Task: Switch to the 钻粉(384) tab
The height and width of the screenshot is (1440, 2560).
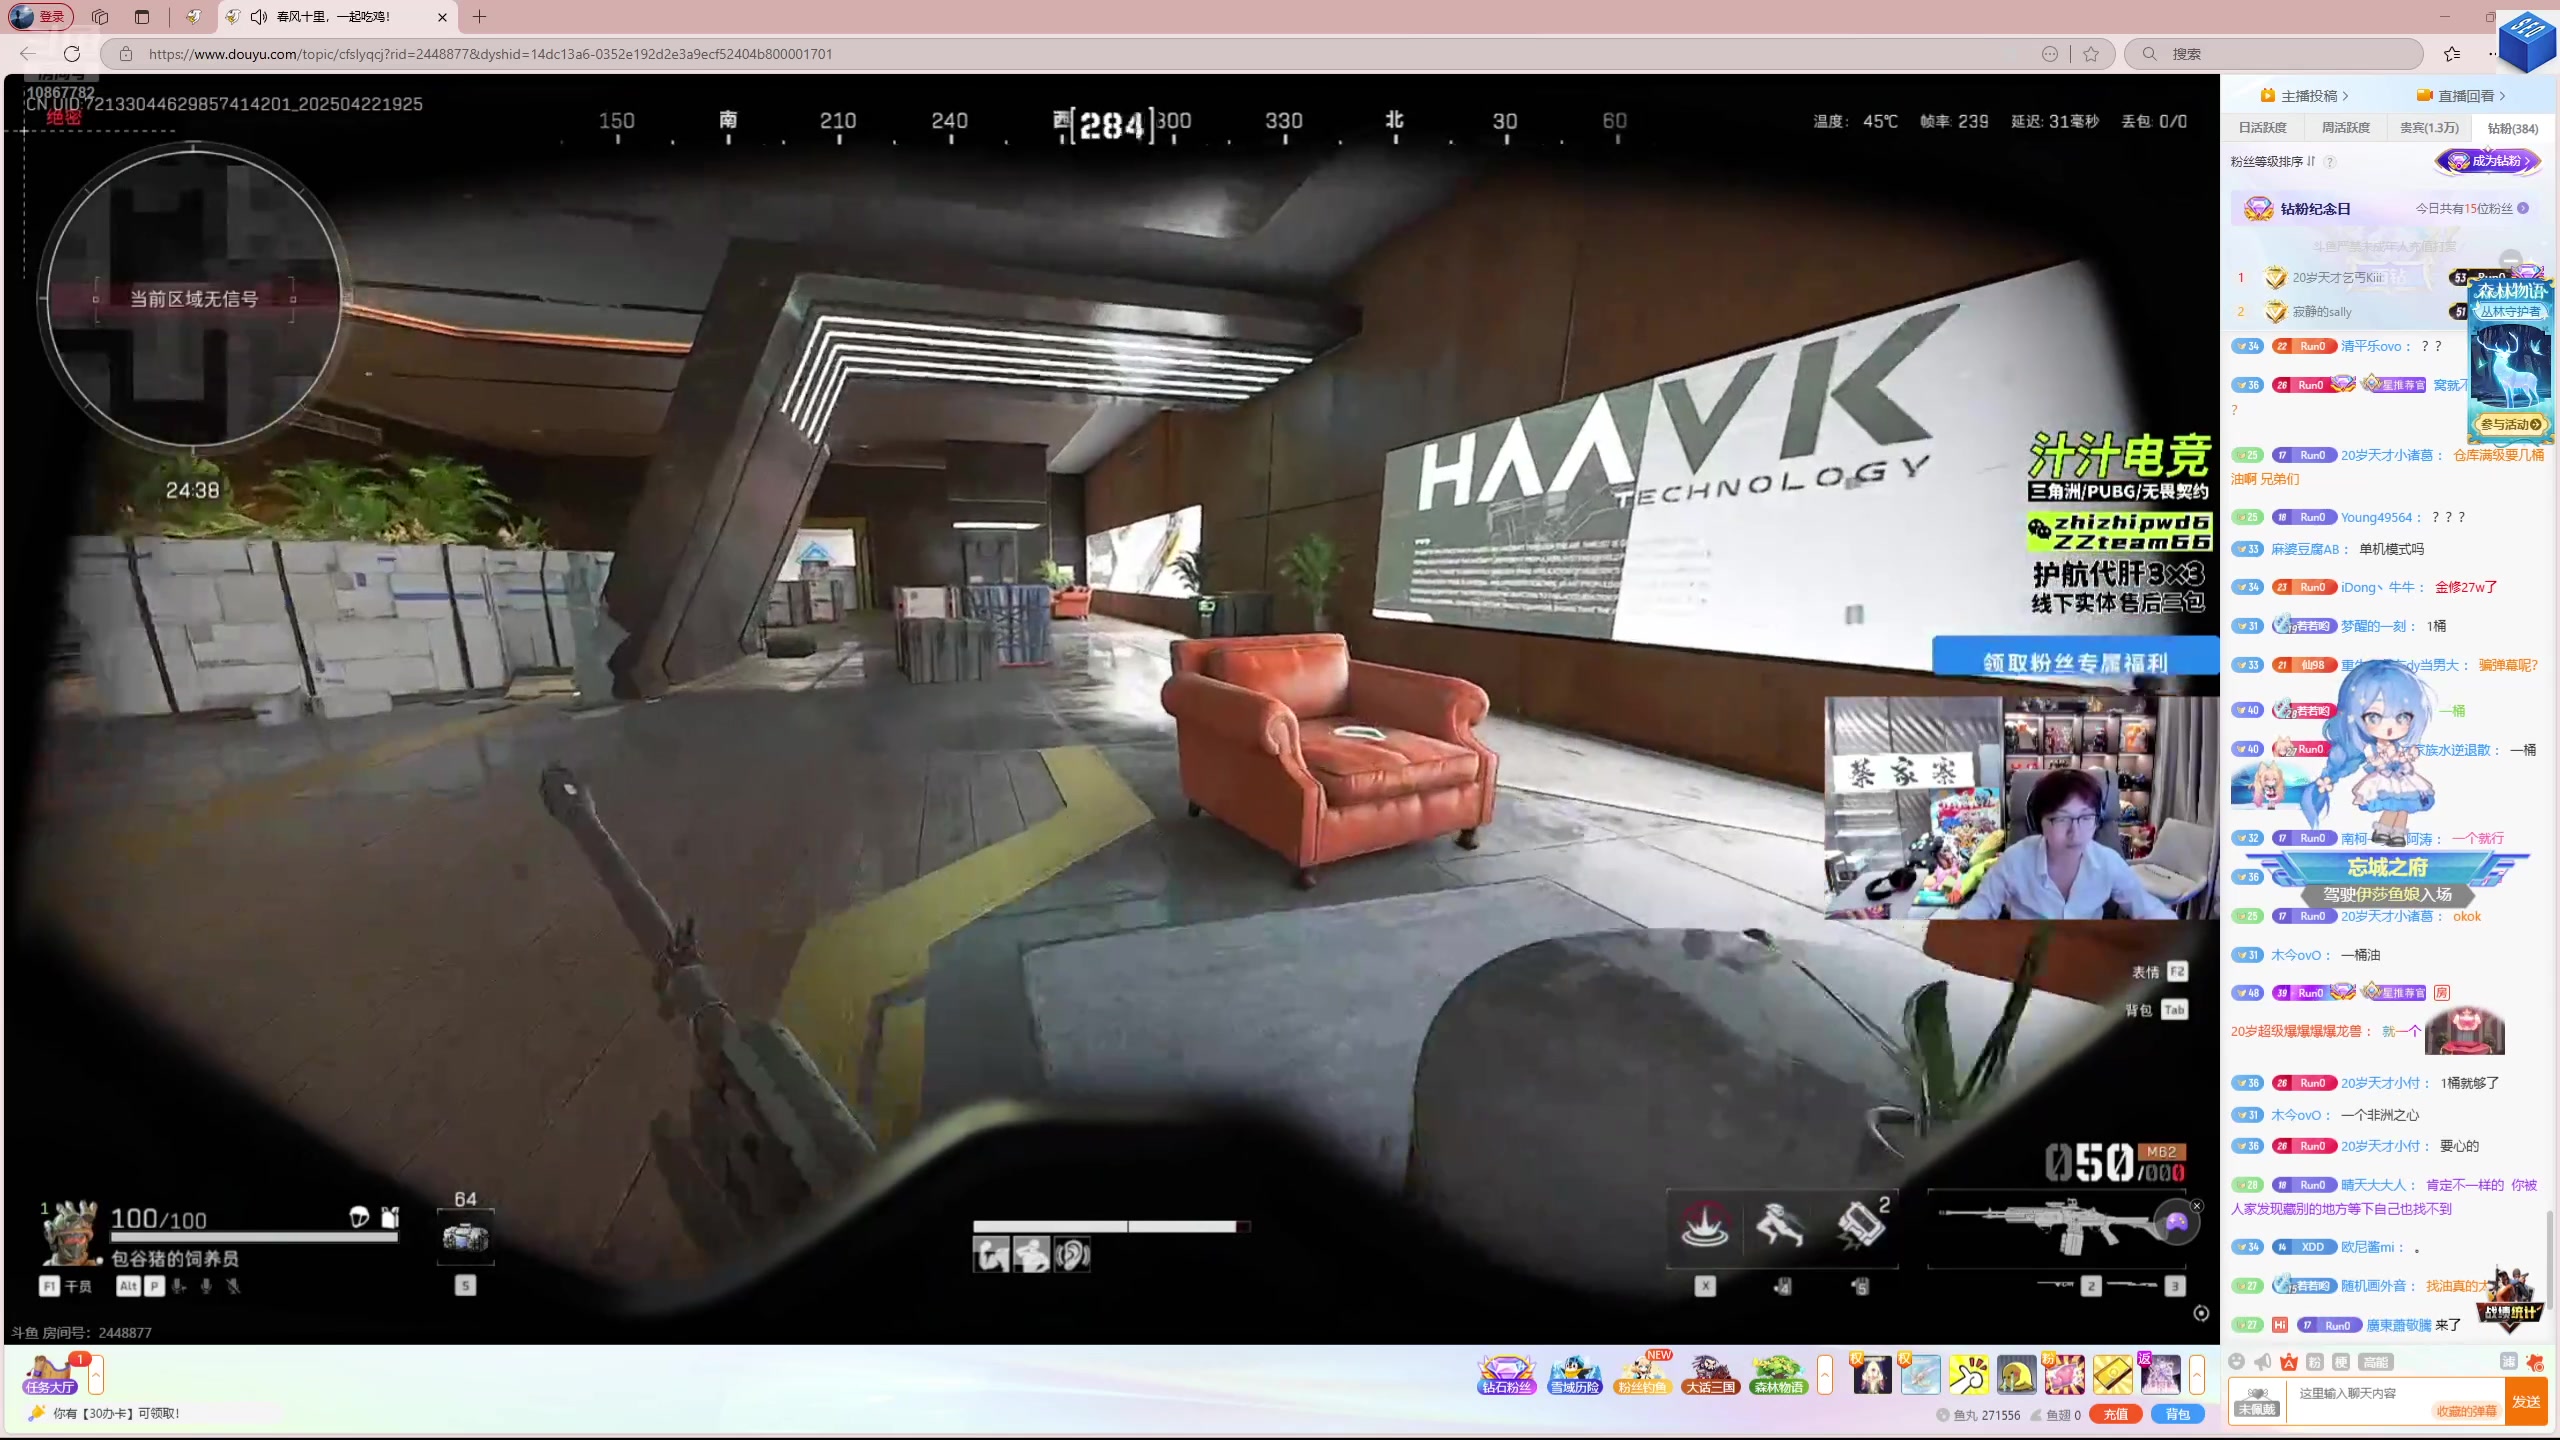Action: [x=2512, y=128]
